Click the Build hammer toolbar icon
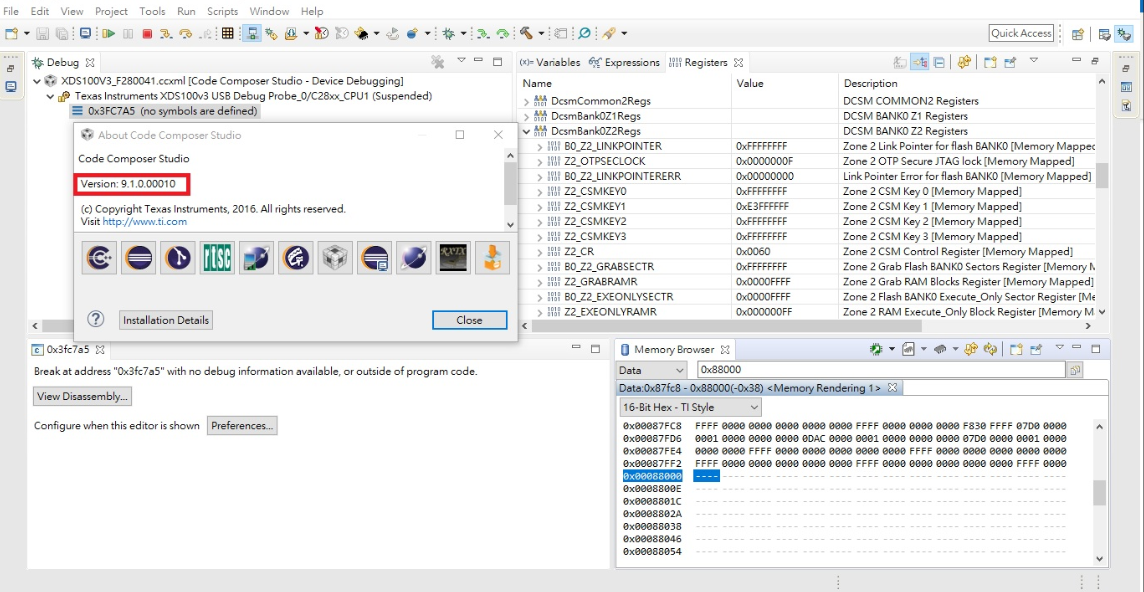This screenshot has width=1144, height=592. tap(526, 34)
